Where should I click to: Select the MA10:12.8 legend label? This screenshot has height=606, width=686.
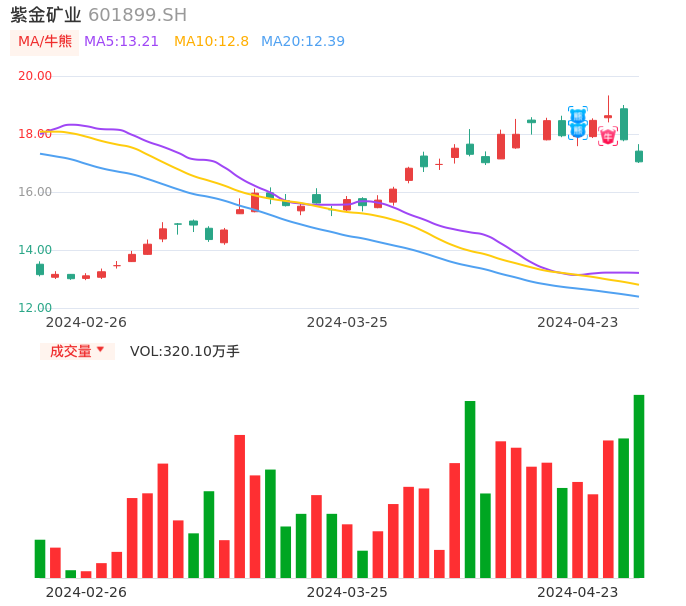(211, 42)
